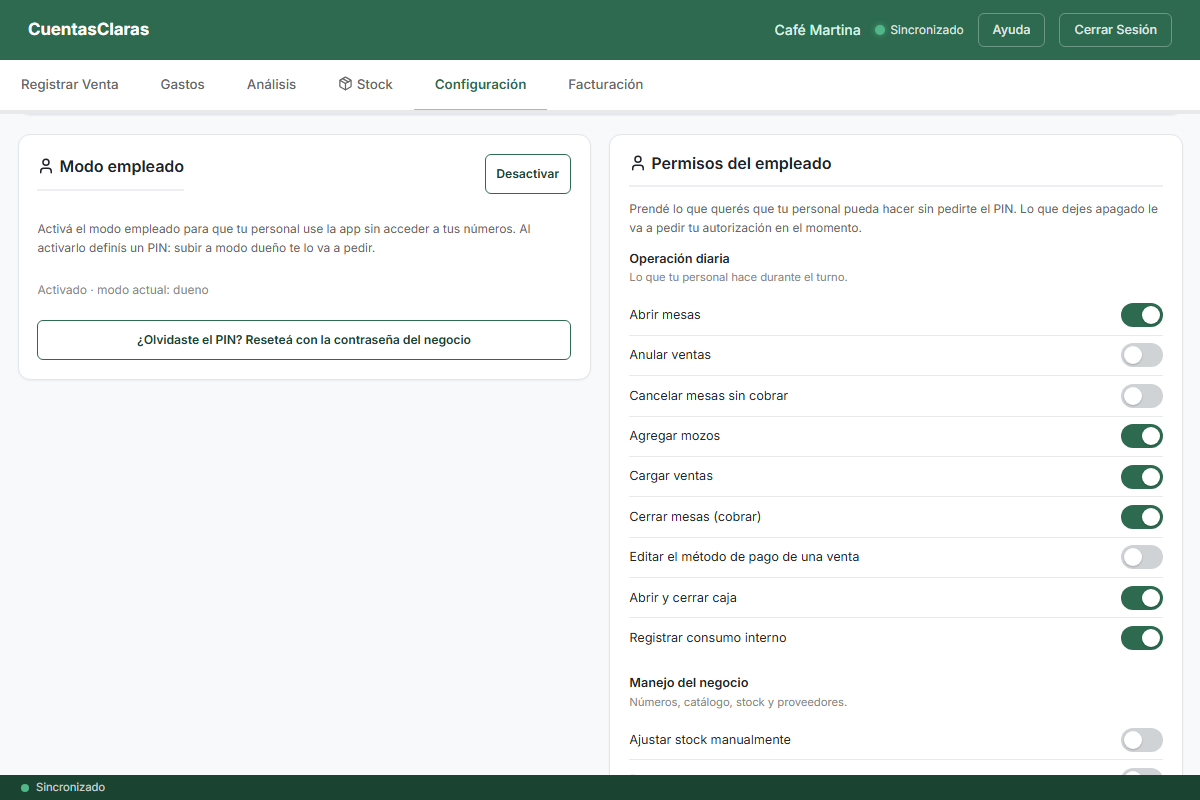Screen dimensions: 1200x800
Task: Click the Agregar mozos label
Action: click(x=675, y=436)
